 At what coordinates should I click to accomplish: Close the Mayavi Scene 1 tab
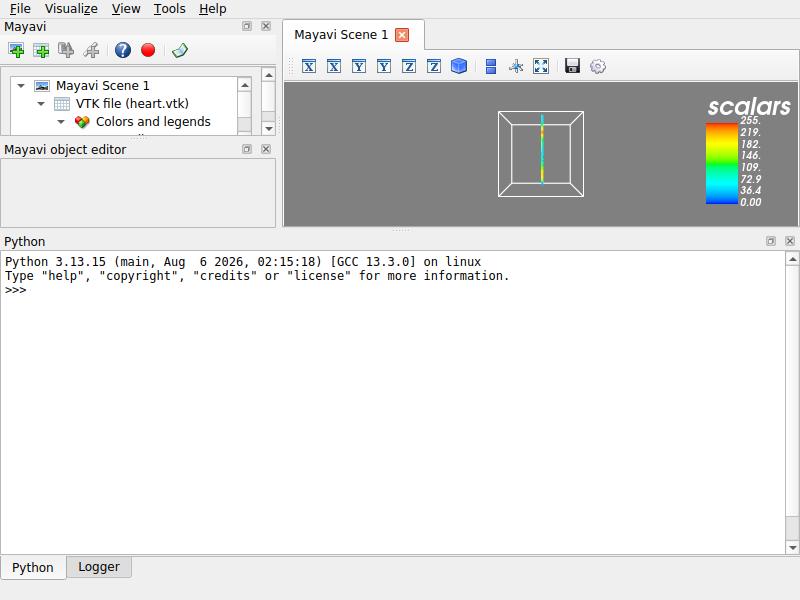tap(402, 35)
